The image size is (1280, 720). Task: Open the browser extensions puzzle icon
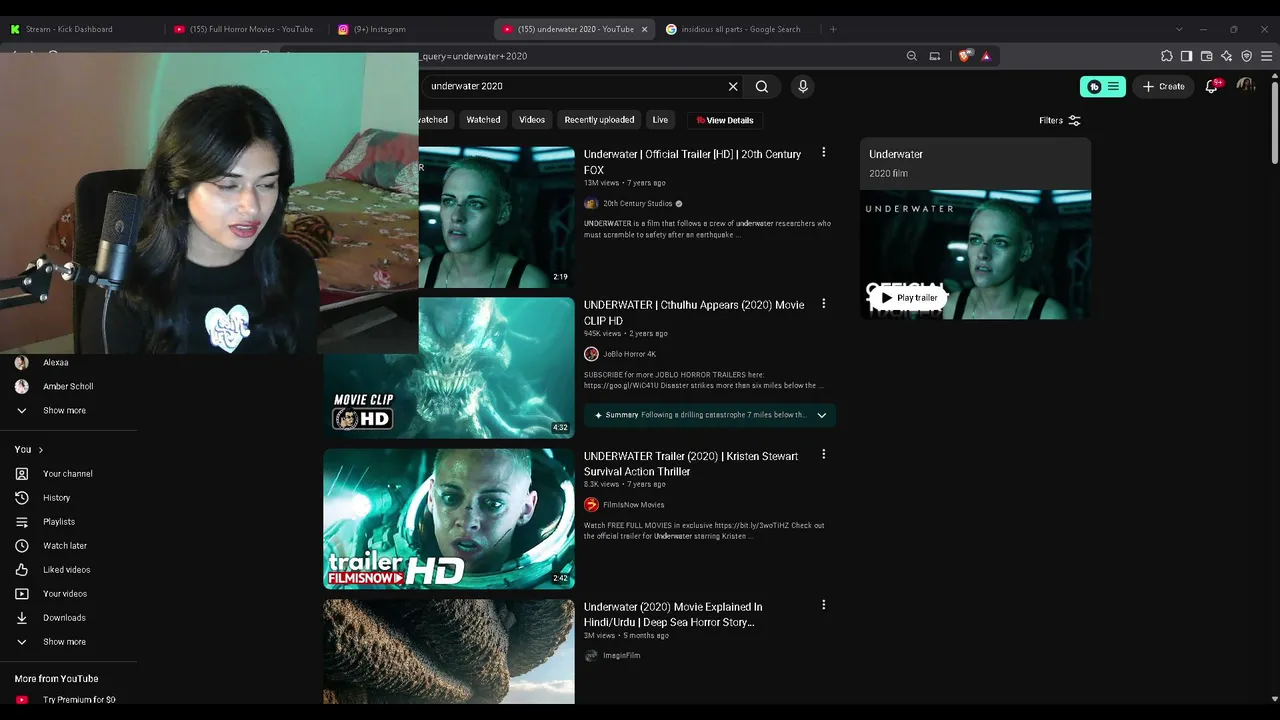click(1167, 56)
